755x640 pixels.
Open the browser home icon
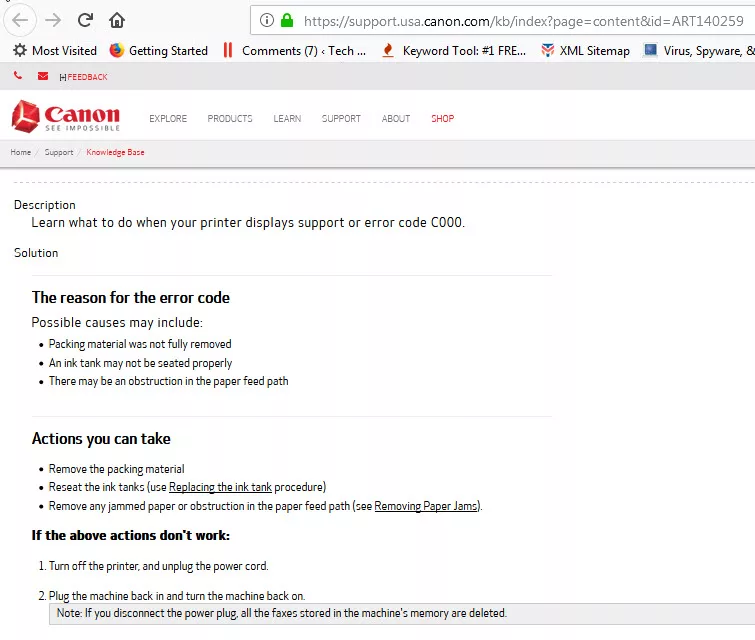[117, 20]
